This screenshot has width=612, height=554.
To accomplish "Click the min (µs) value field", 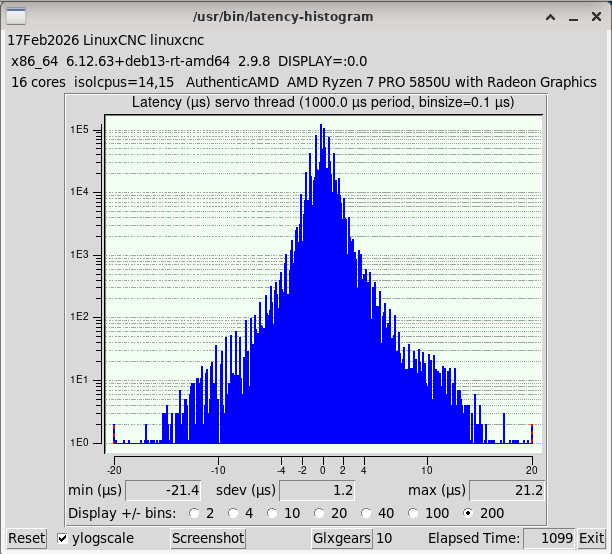I will pos(164,490).
